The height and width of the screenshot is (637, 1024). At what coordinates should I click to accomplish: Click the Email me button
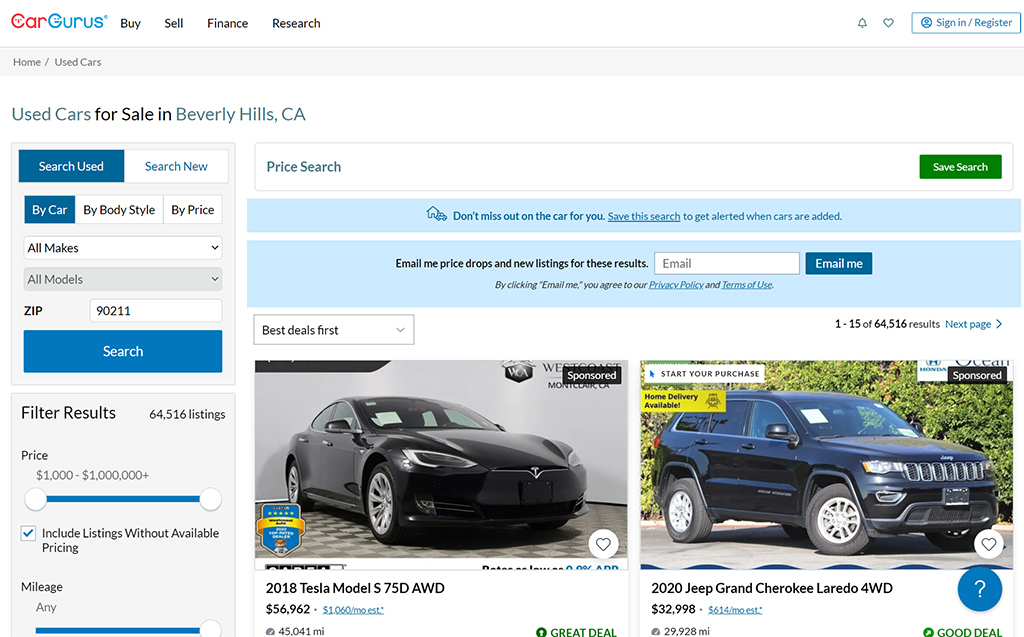839,263
